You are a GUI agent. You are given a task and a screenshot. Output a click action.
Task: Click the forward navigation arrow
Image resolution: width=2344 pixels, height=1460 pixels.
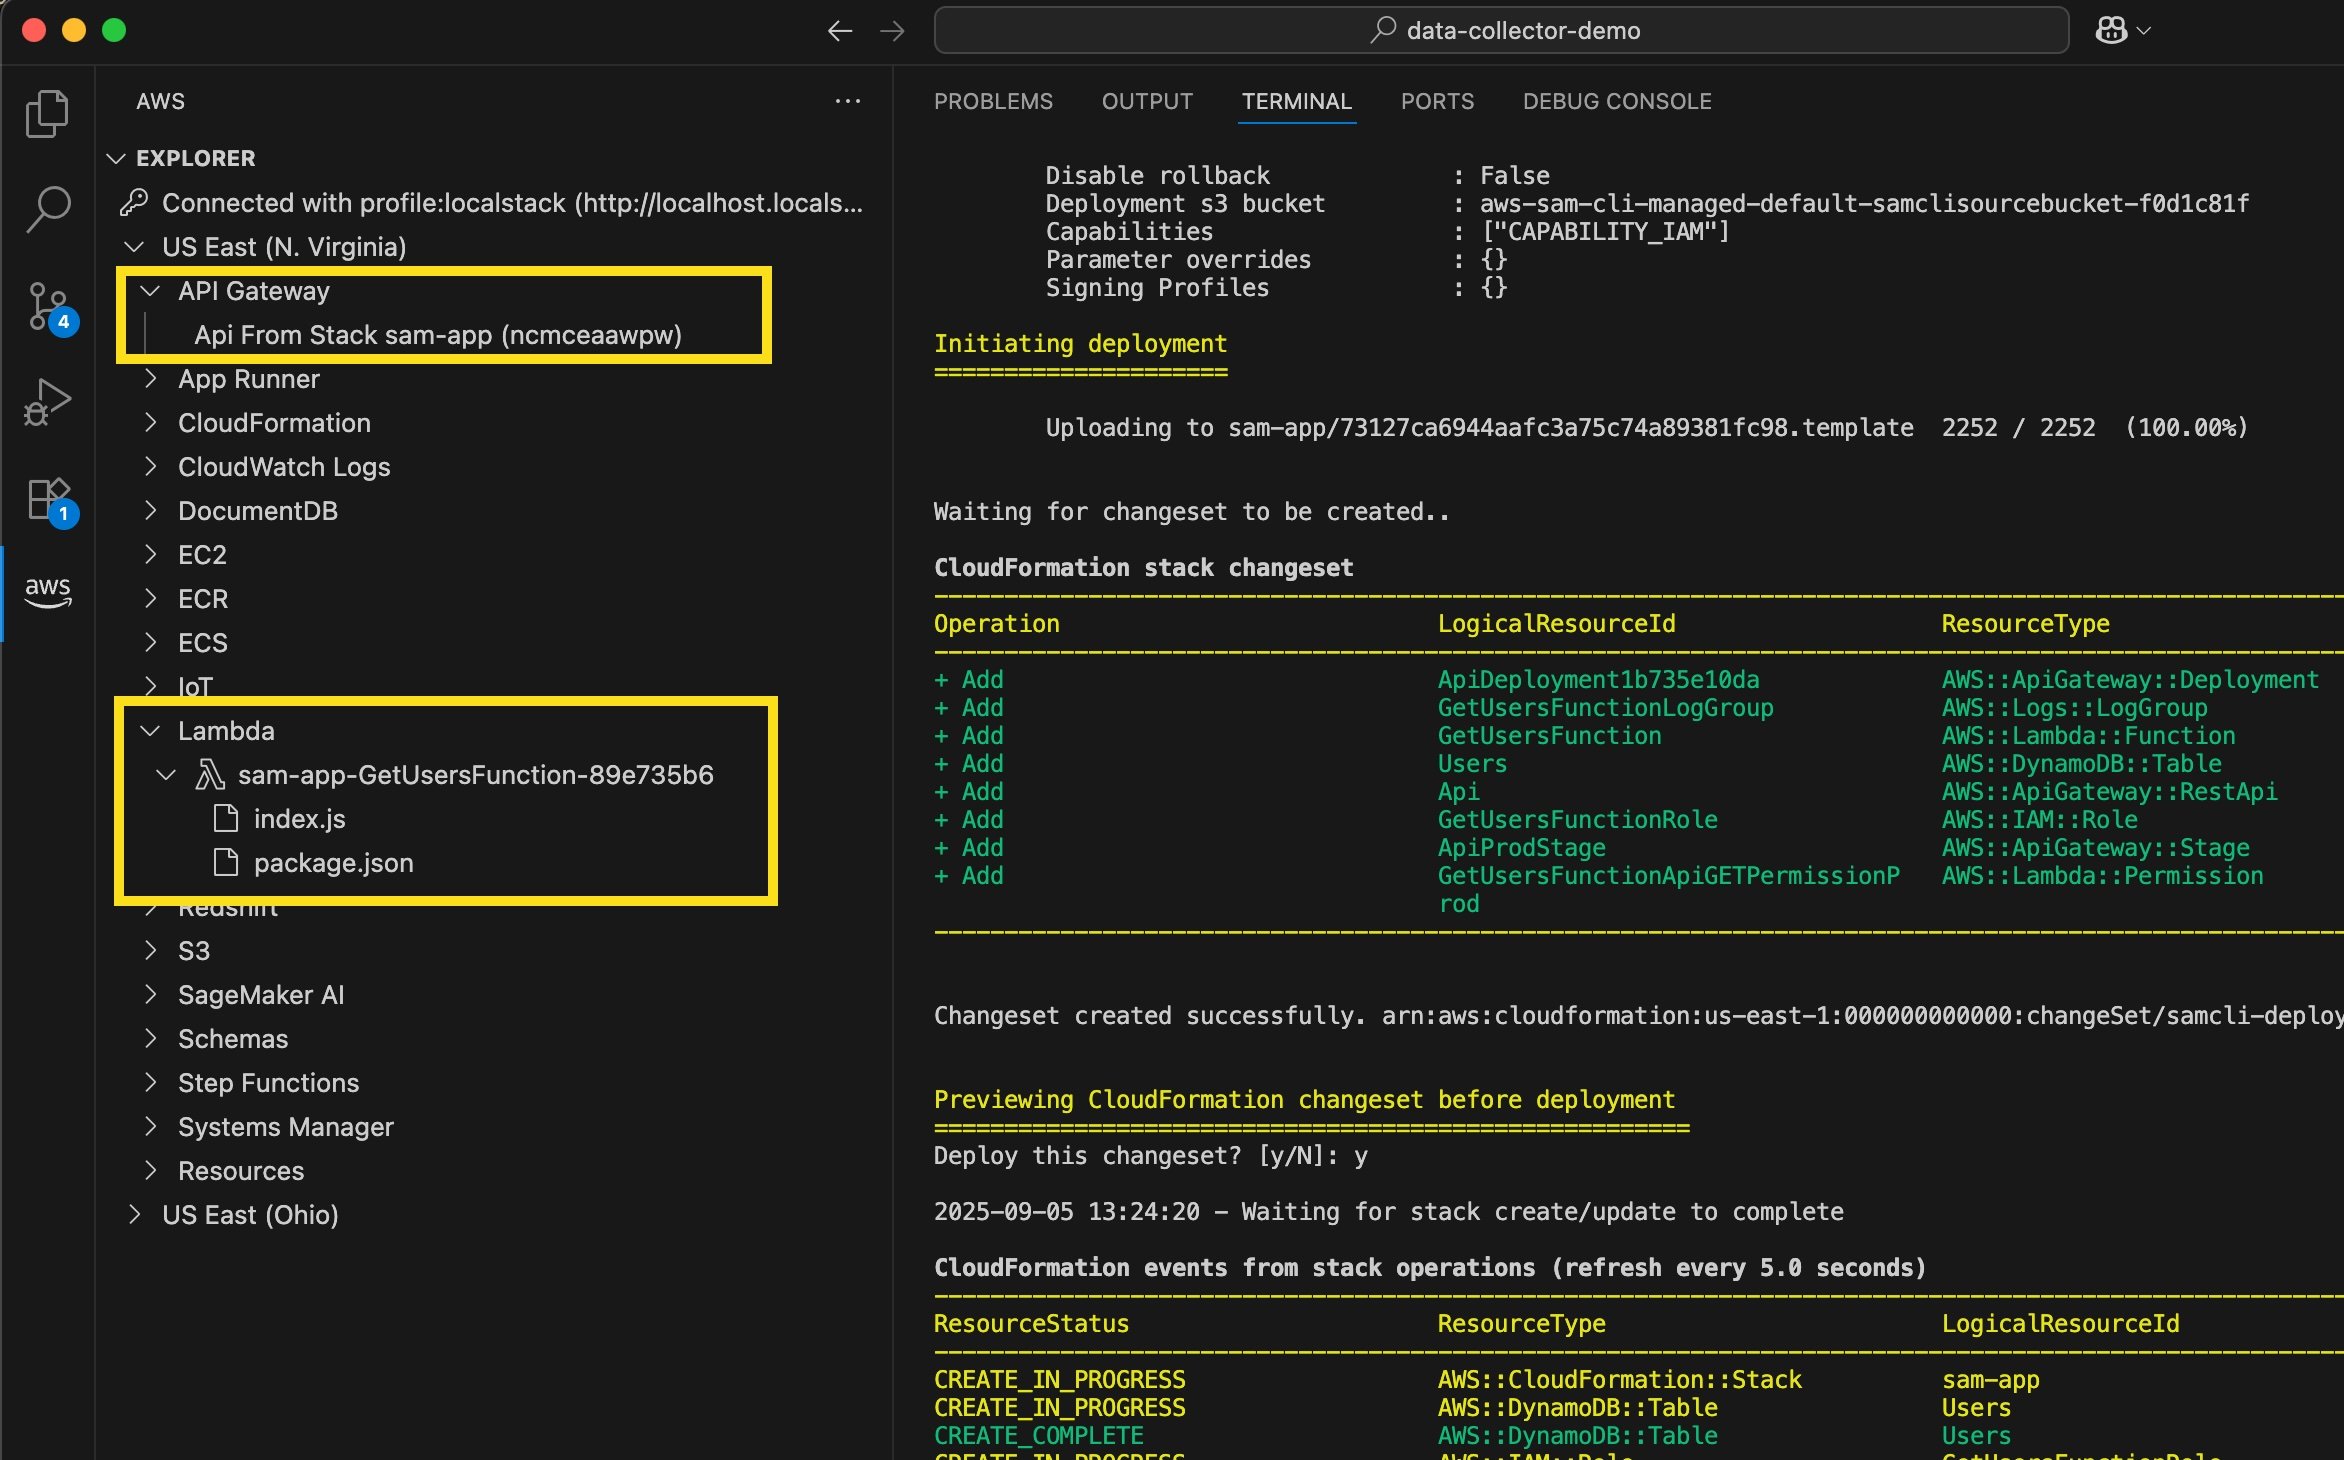(891, 31)
